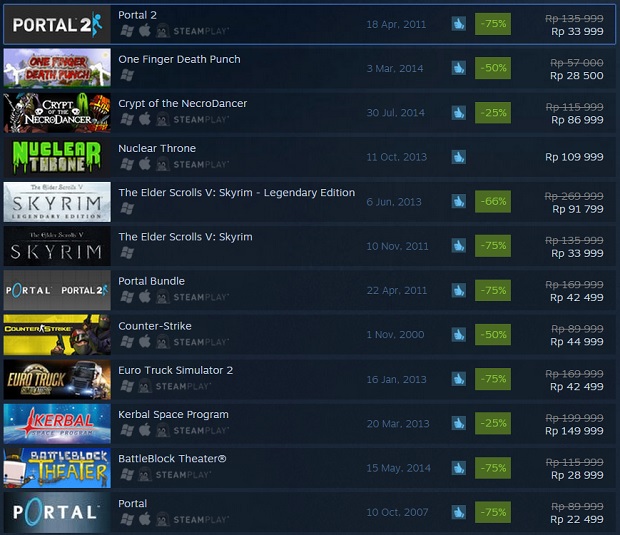The height and width of the screenshot is (535, 620).
Task: Click the Apple platform icon under Crypt of the NecroDancer
Action: 145,119
